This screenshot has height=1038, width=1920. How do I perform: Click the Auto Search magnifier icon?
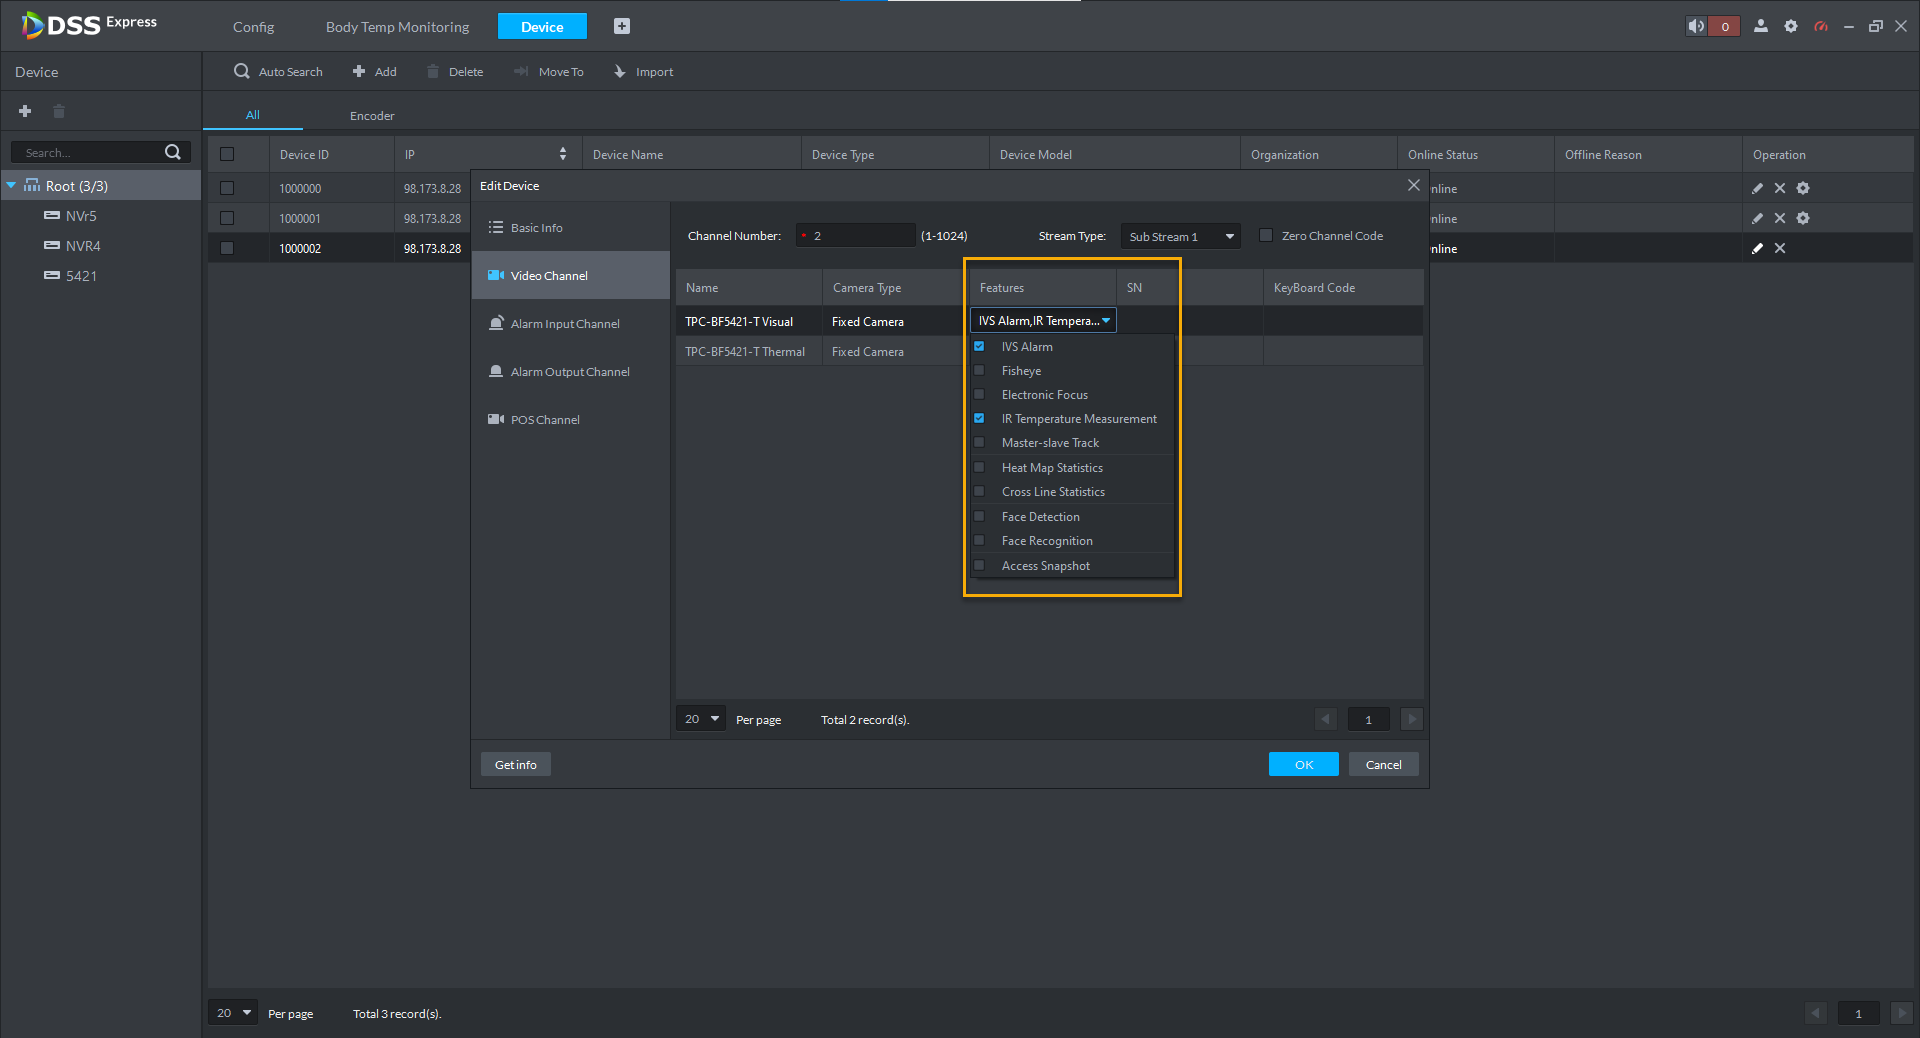coord(242,71)
